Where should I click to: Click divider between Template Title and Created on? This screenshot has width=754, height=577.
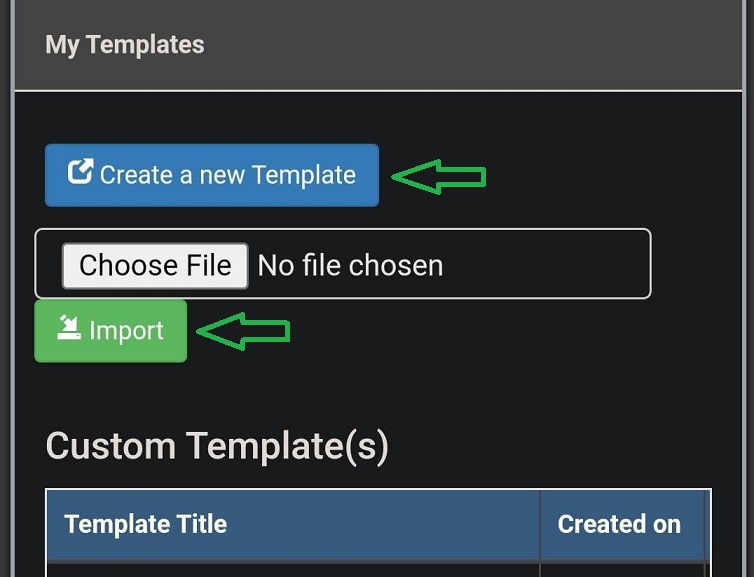tap(540, 525)
